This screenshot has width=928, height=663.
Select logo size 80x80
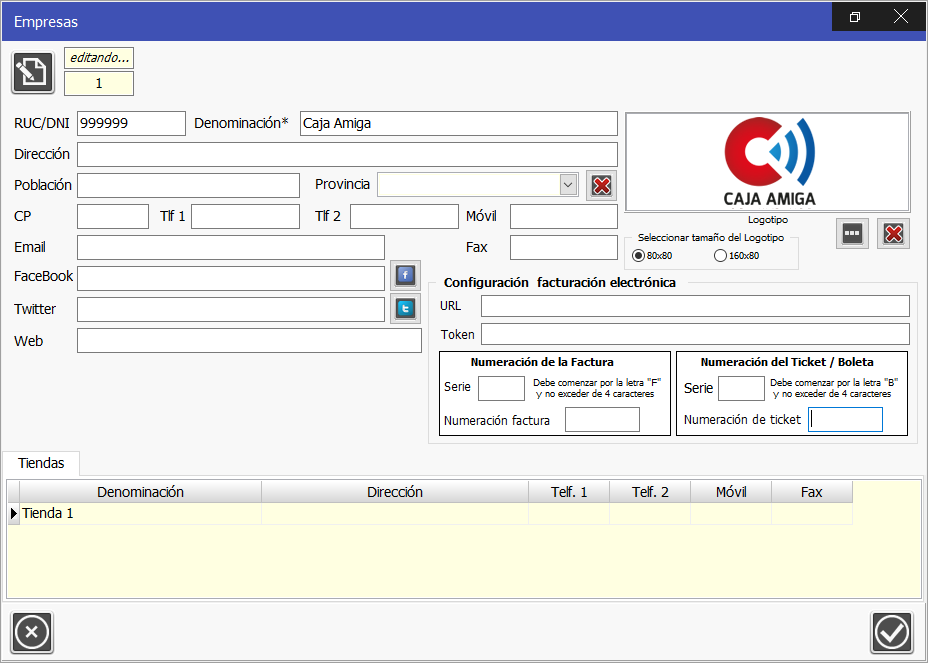(x=638, y=255)
